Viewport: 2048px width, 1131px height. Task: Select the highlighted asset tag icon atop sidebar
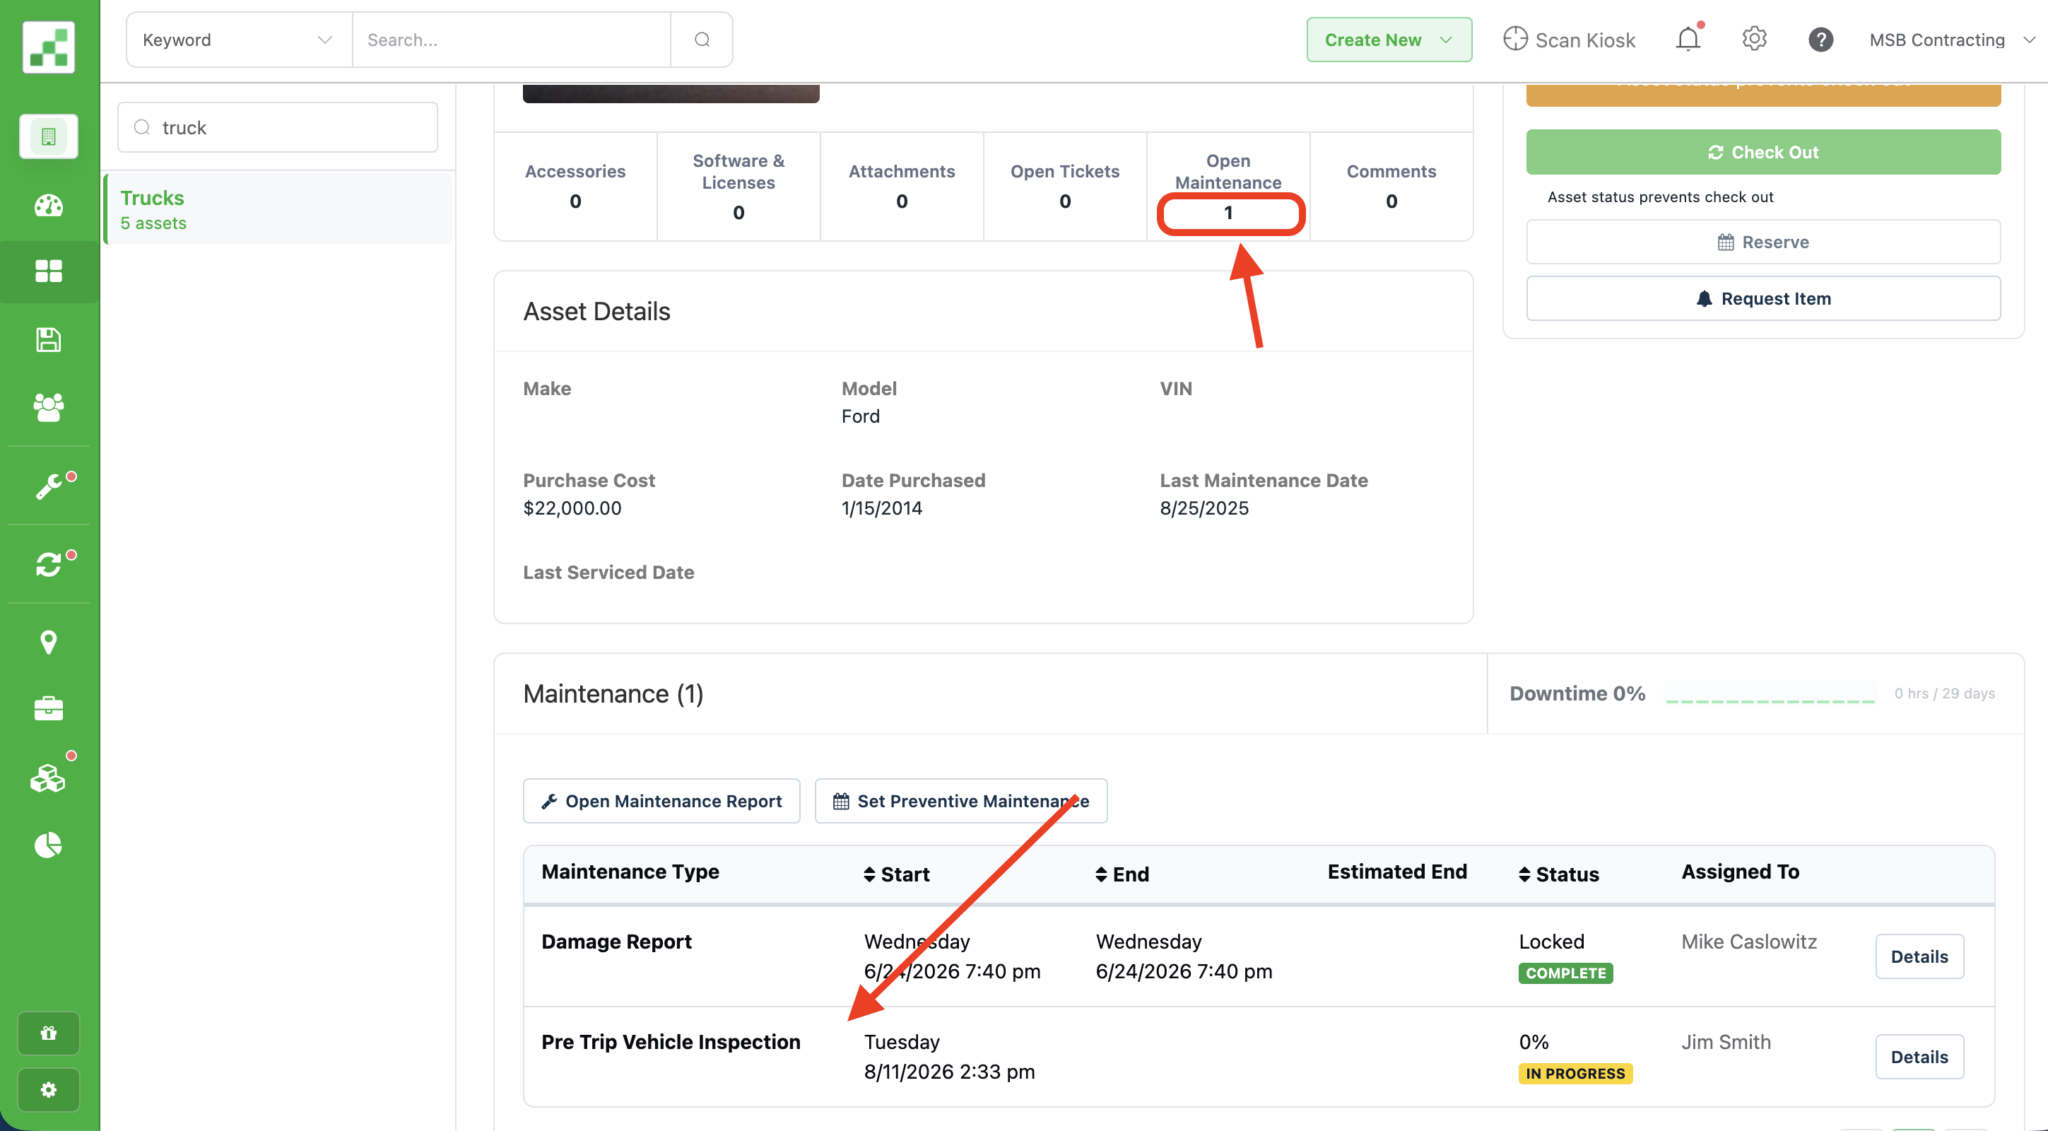(48, 136)
